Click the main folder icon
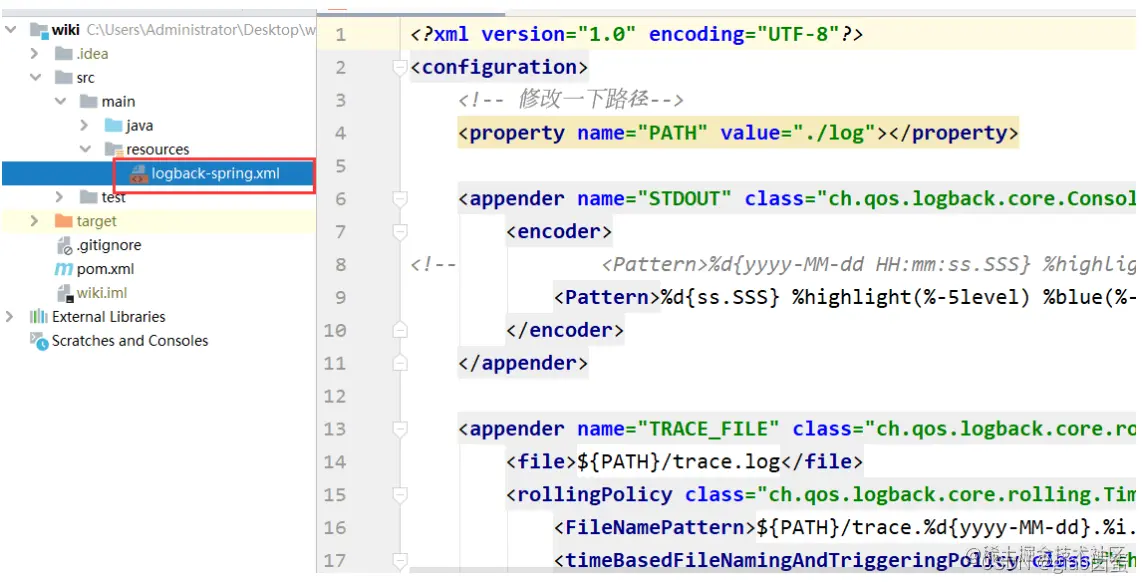This screenshot has width=1144, height=583. pyautogui.click(x=88, y=101)
